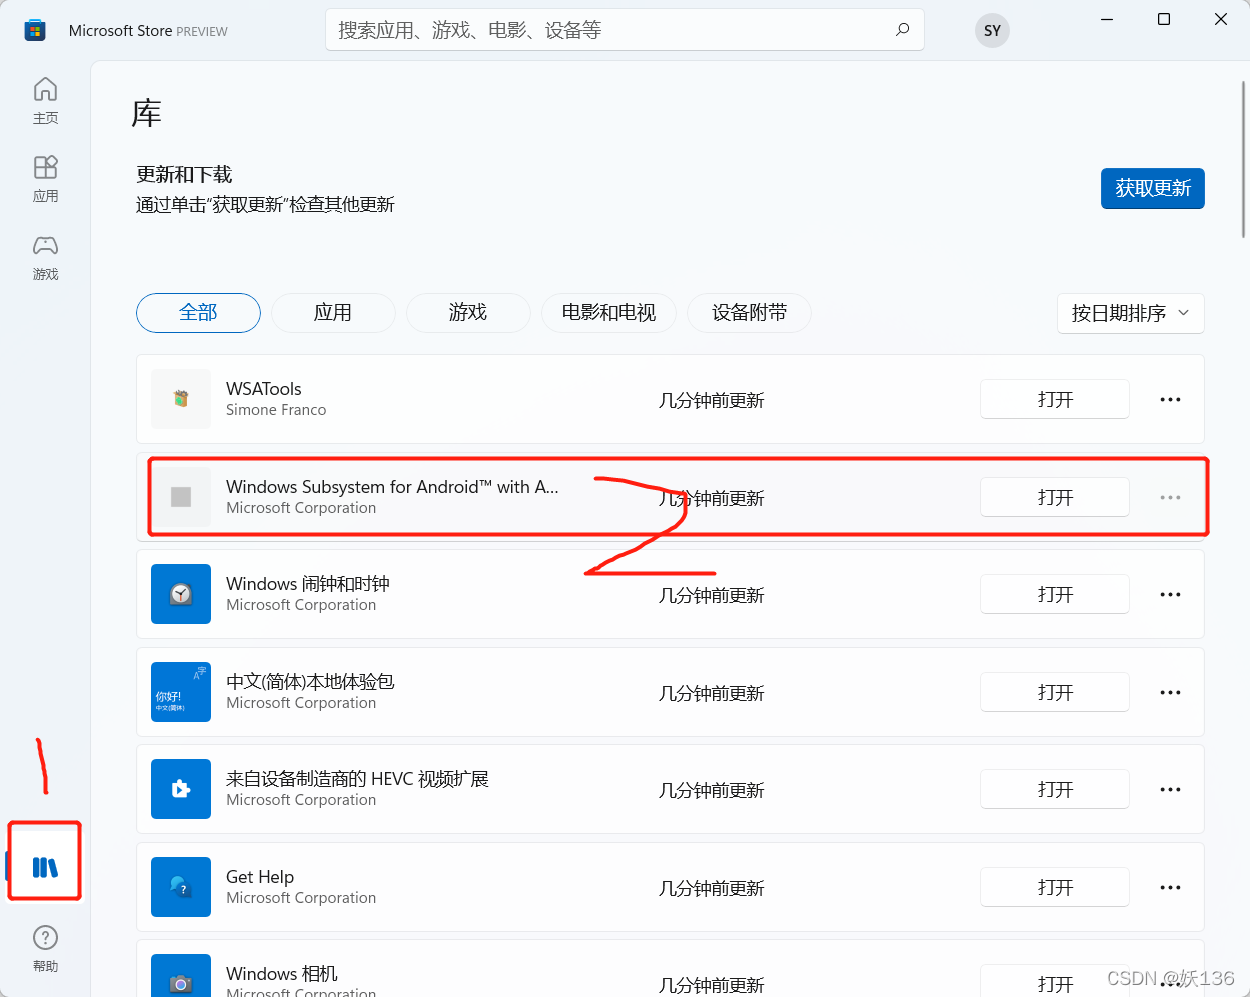
Task: Click the 来自设备制造商的 HEVC 视频扩展 title
Action: point(357,779)
